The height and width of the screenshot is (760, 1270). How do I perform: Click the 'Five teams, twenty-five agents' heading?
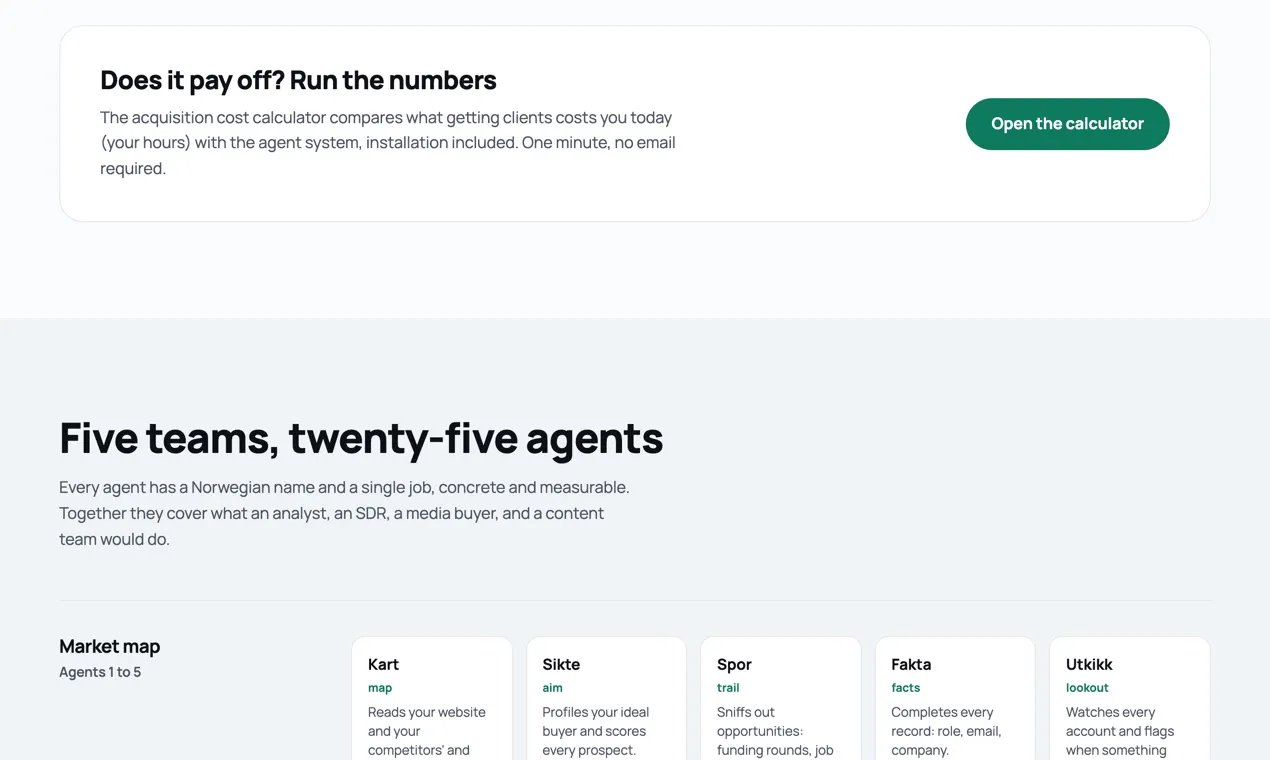click(361, 438)
